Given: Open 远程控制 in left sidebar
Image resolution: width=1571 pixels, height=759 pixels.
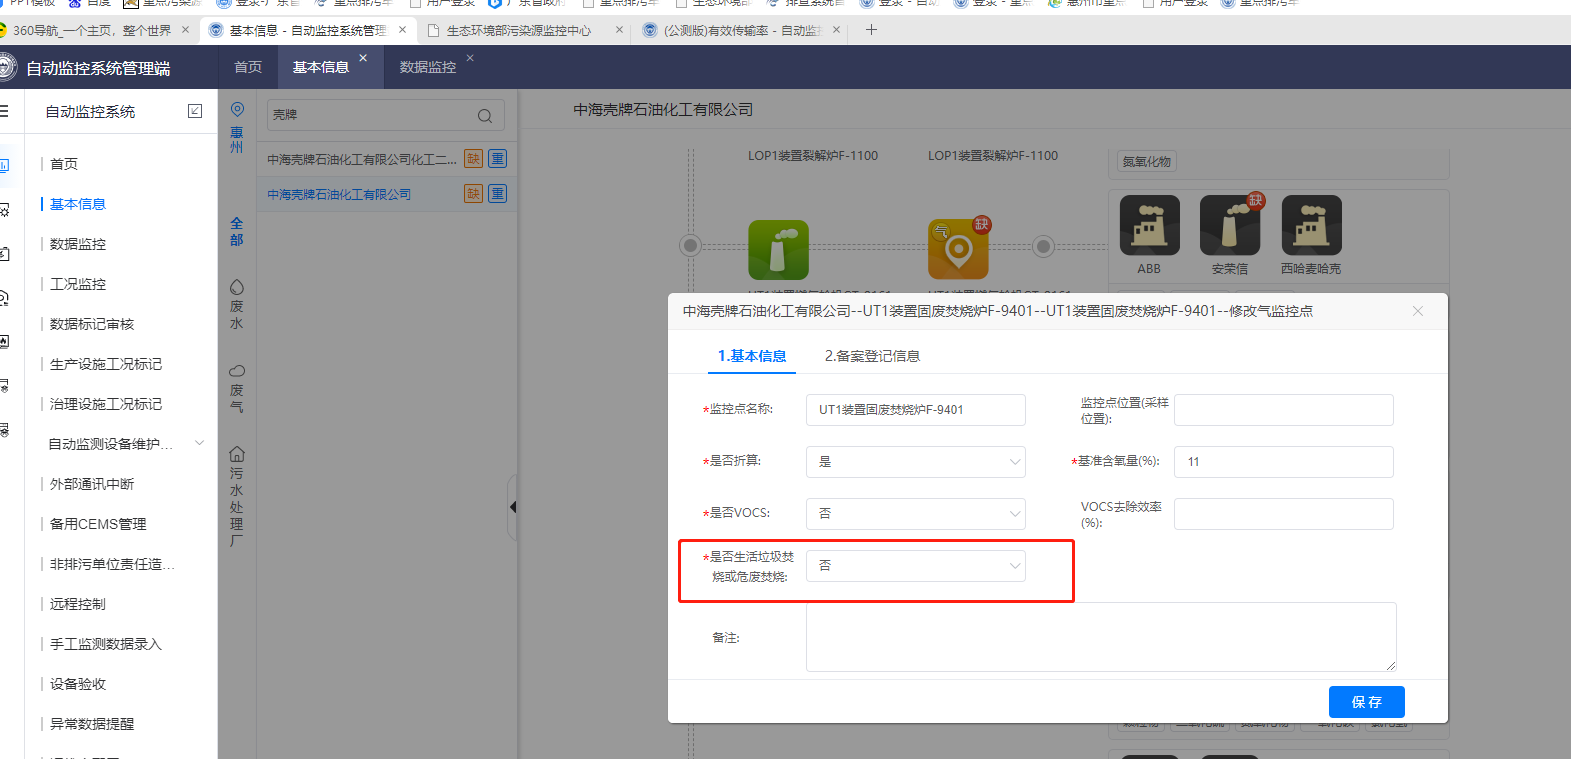Looking at the screenshot, I should (78, 604).
